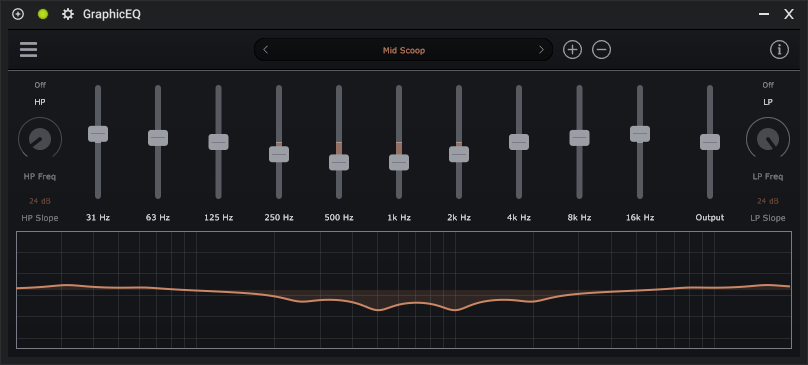Change HP Slope 24 dB value
Screen dimensions: 808x365
[x=40, y=201]
